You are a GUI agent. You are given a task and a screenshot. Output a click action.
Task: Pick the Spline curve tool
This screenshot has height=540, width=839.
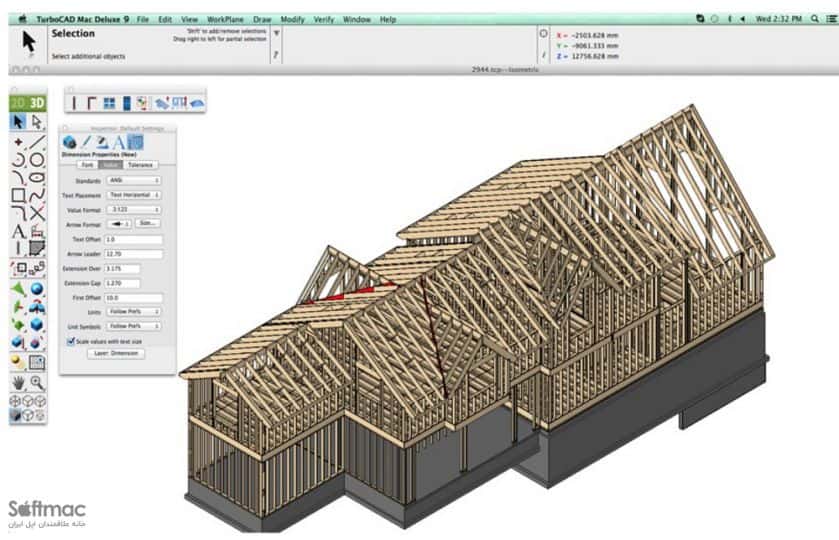tap(37, 195)
